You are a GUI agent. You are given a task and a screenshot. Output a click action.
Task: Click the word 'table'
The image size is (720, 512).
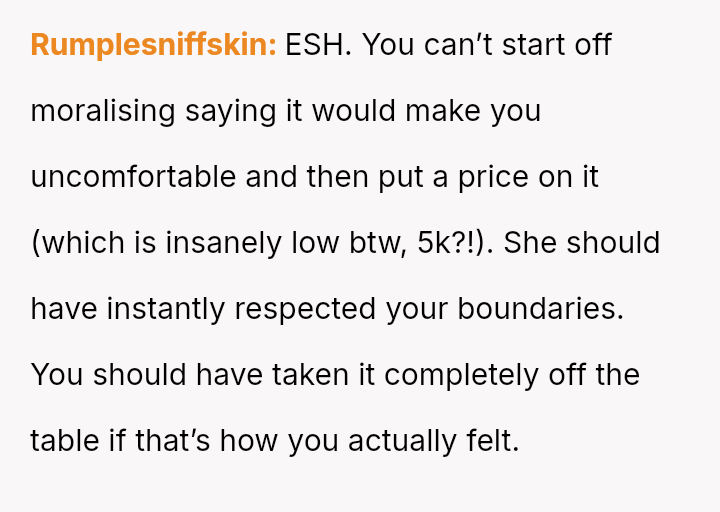click(x=66, y=441)
